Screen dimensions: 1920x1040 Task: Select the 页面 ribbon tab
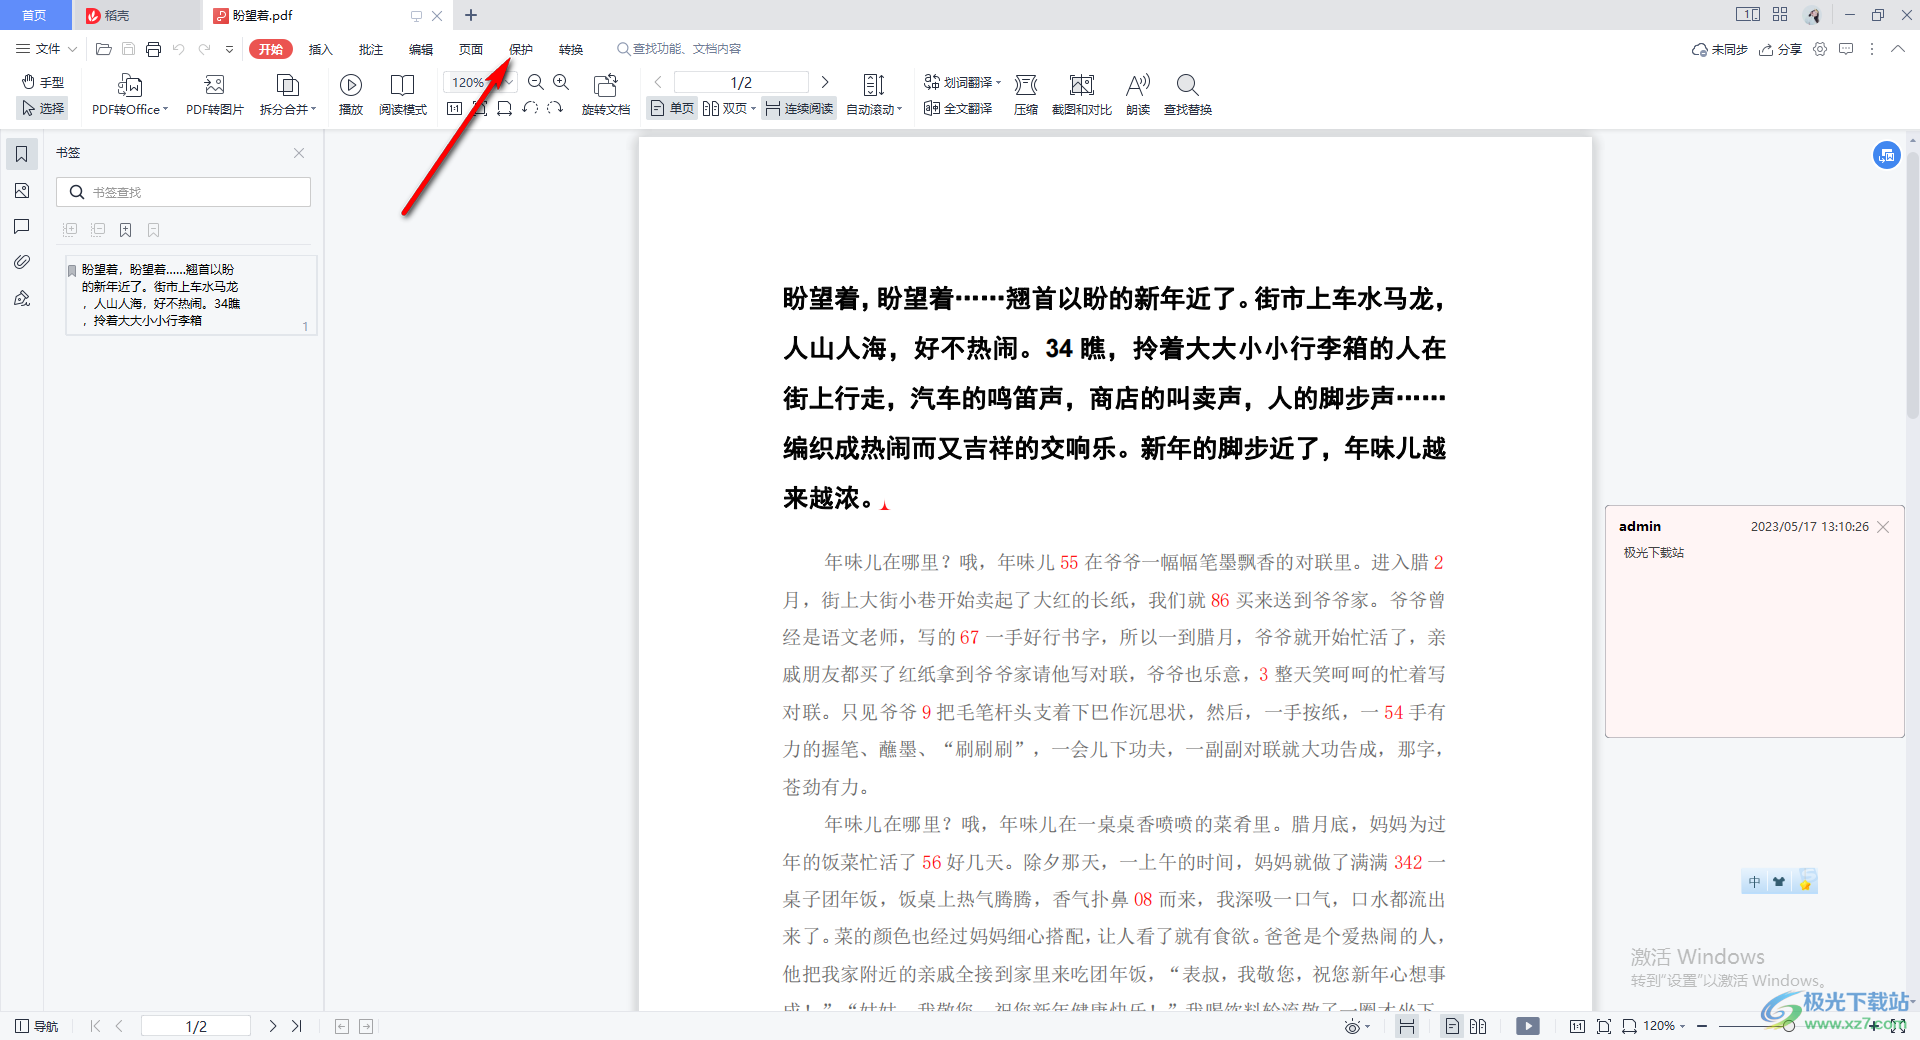(x=471, y=49)
